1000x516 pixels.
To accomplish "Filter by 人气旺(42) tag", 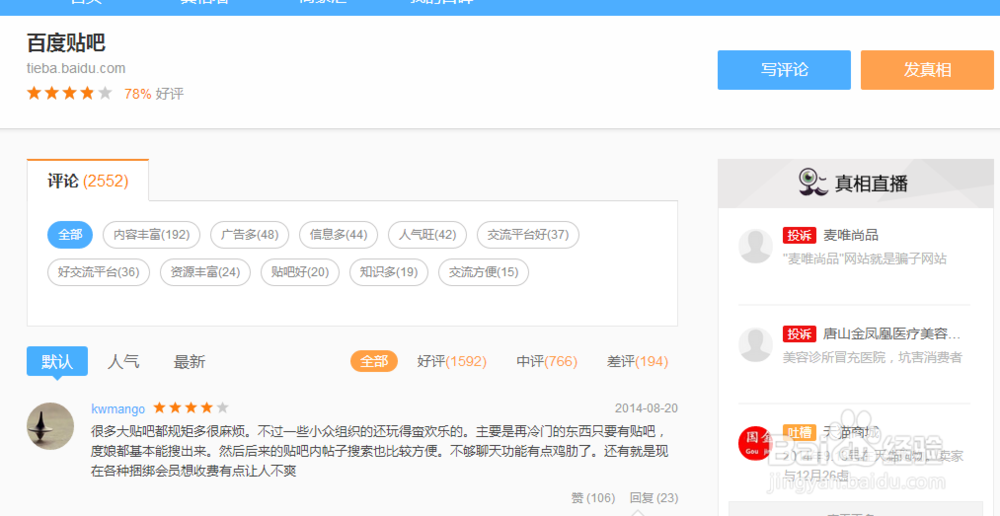I will [x=427, y=235].
